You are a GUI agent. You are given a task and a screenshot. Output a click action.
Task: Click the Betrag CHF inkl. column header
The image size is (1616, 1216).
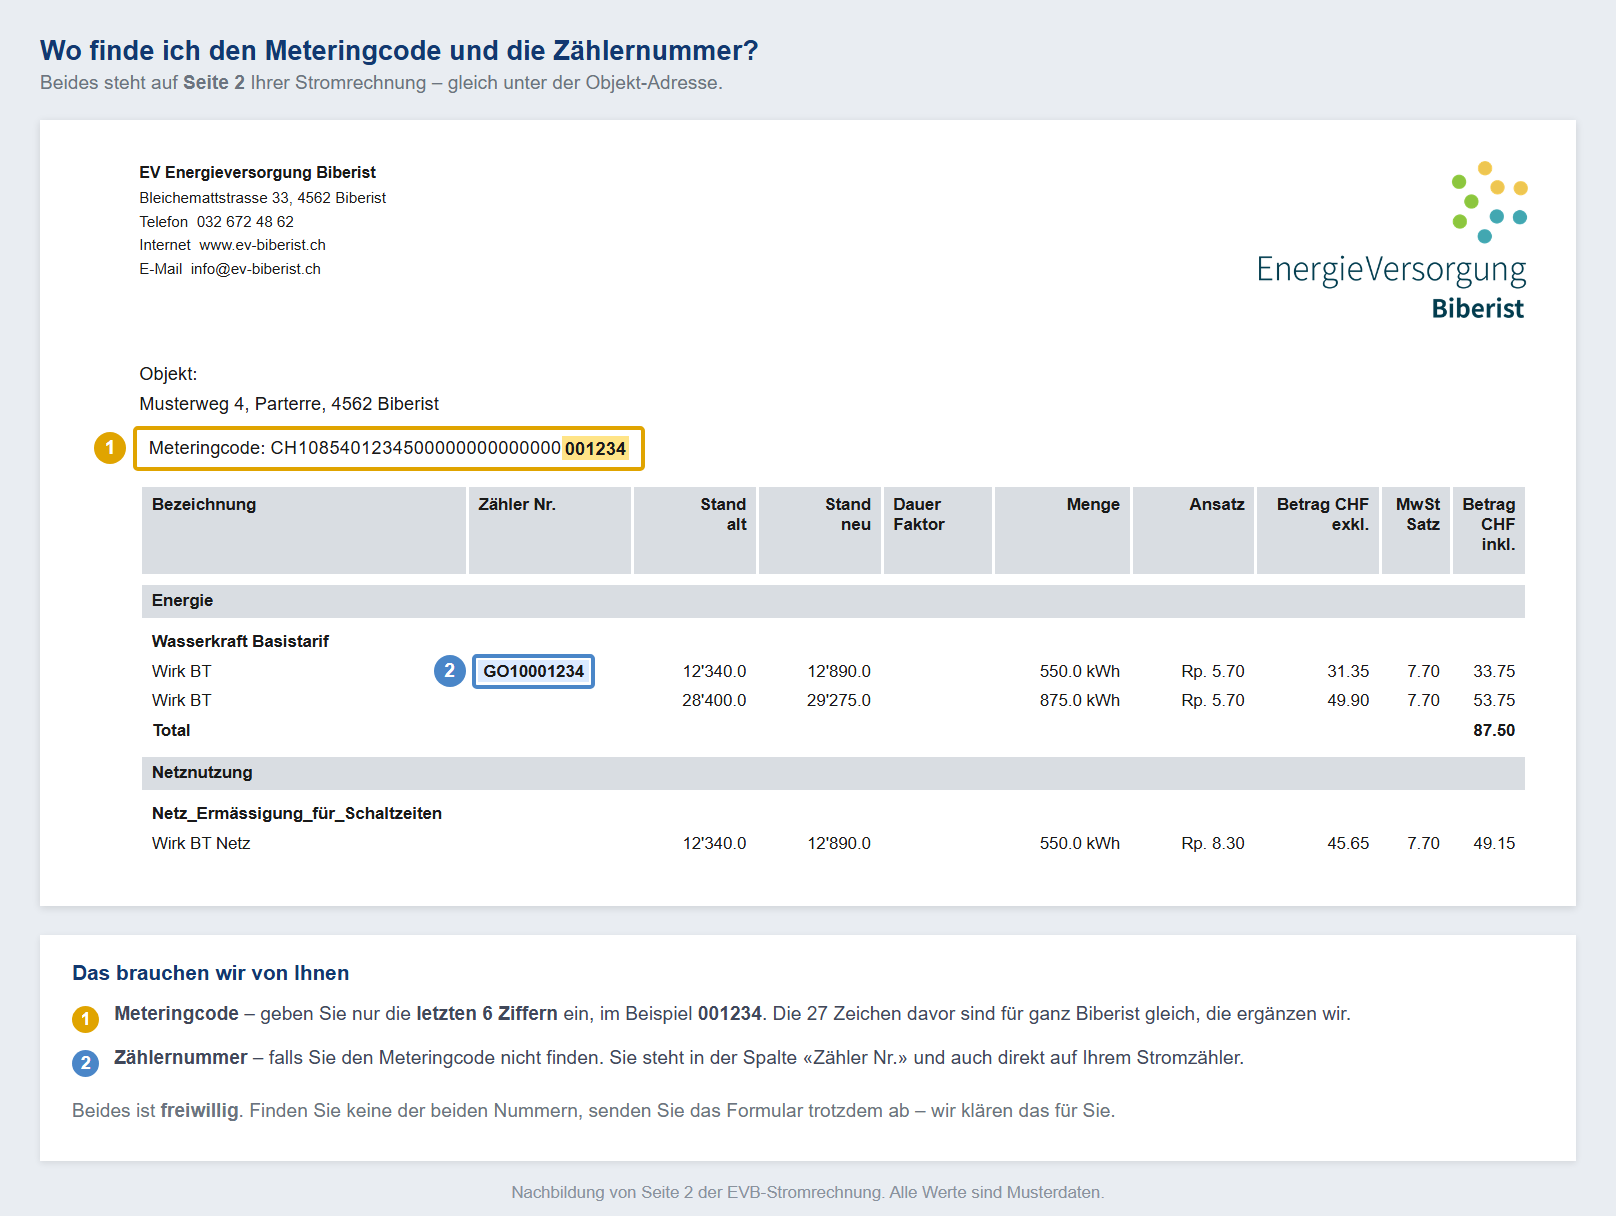1489,530
